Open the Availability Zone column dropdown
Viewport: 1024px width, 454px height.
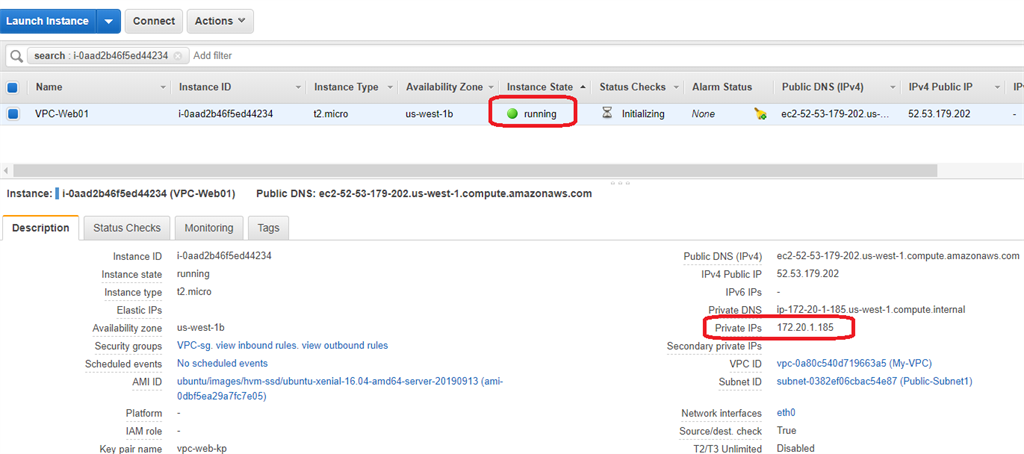pos(490,88)
